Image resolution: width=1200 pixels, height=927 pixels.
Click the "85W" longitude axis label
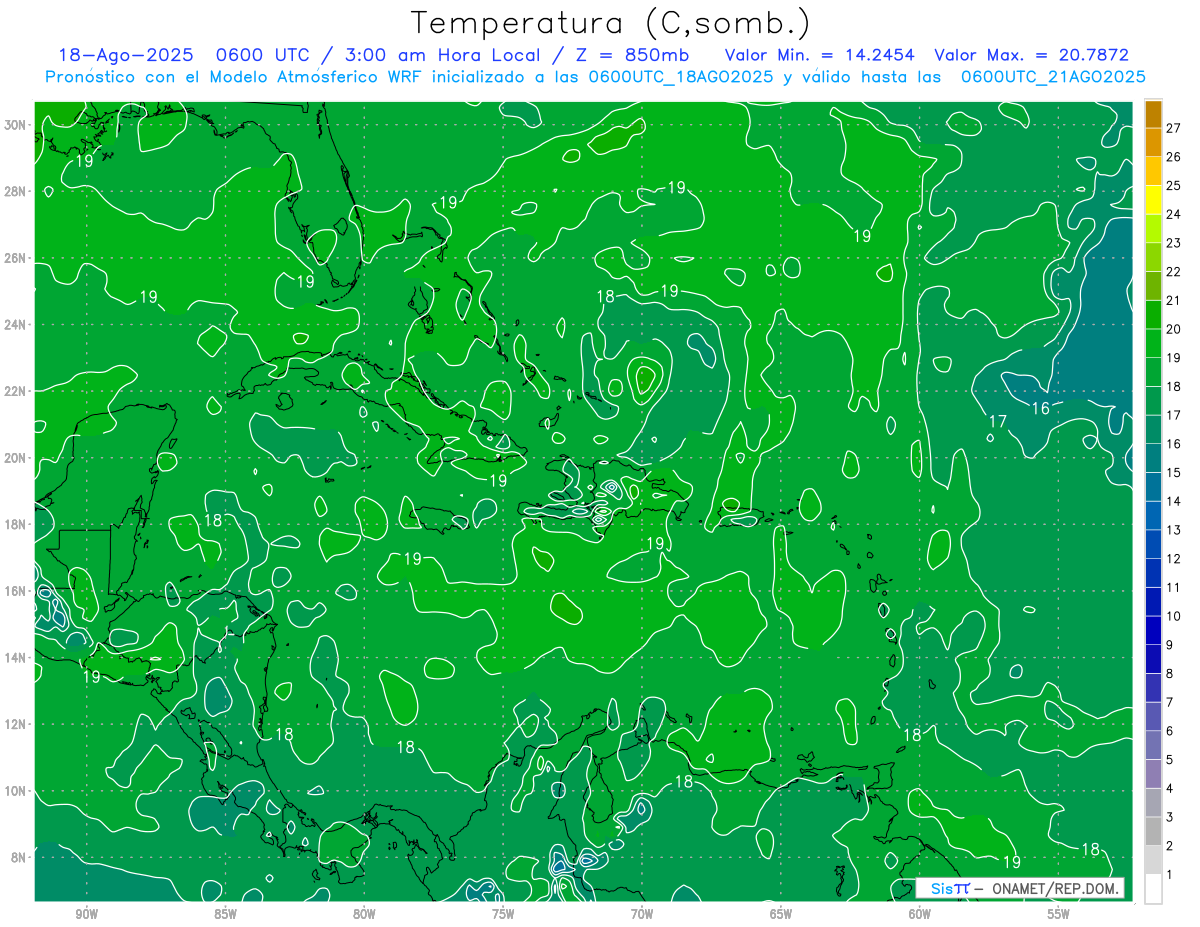(225, 914)
